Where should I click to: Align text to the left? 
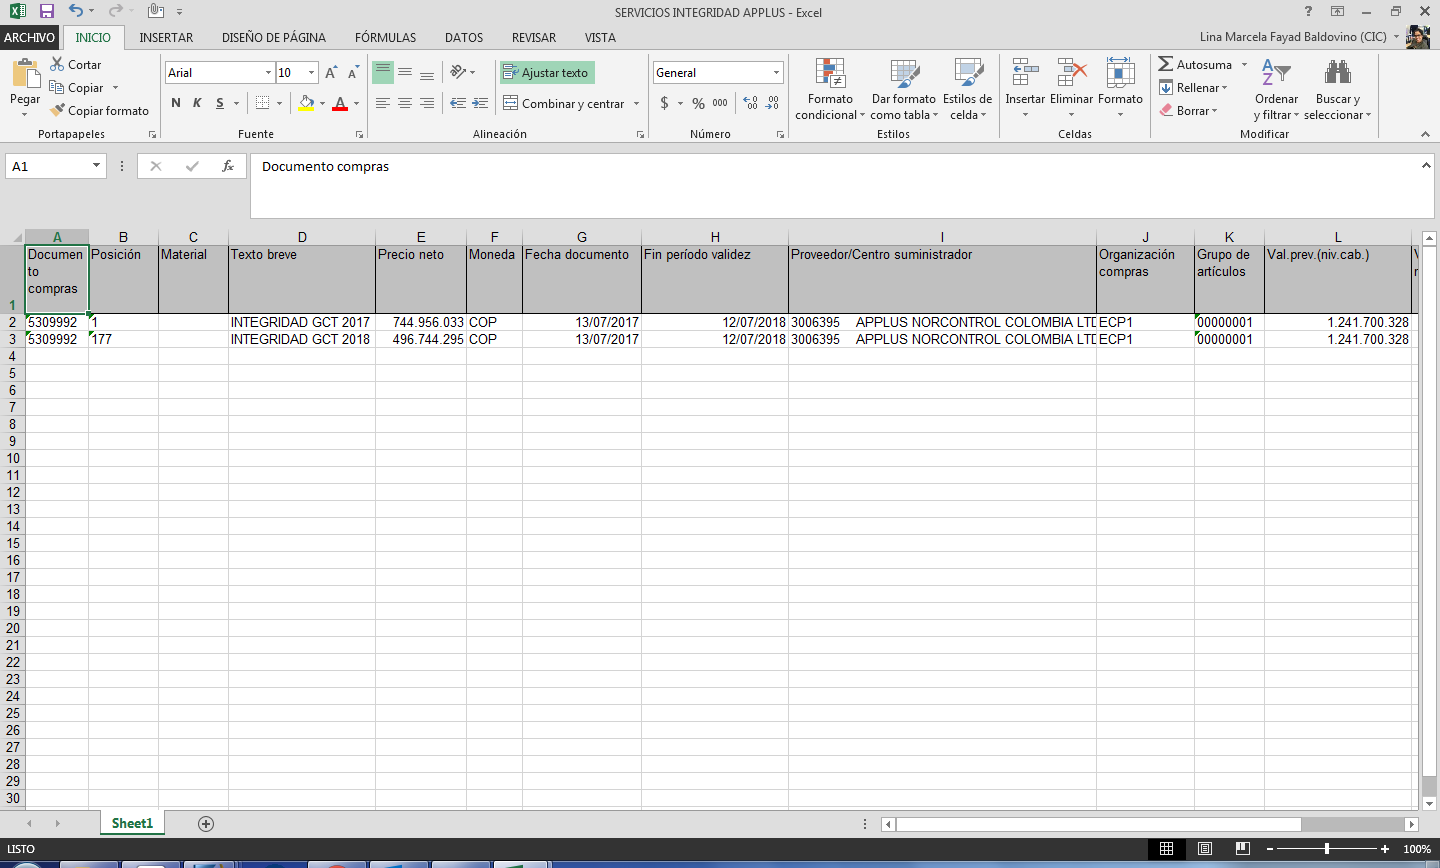[383, 103]
